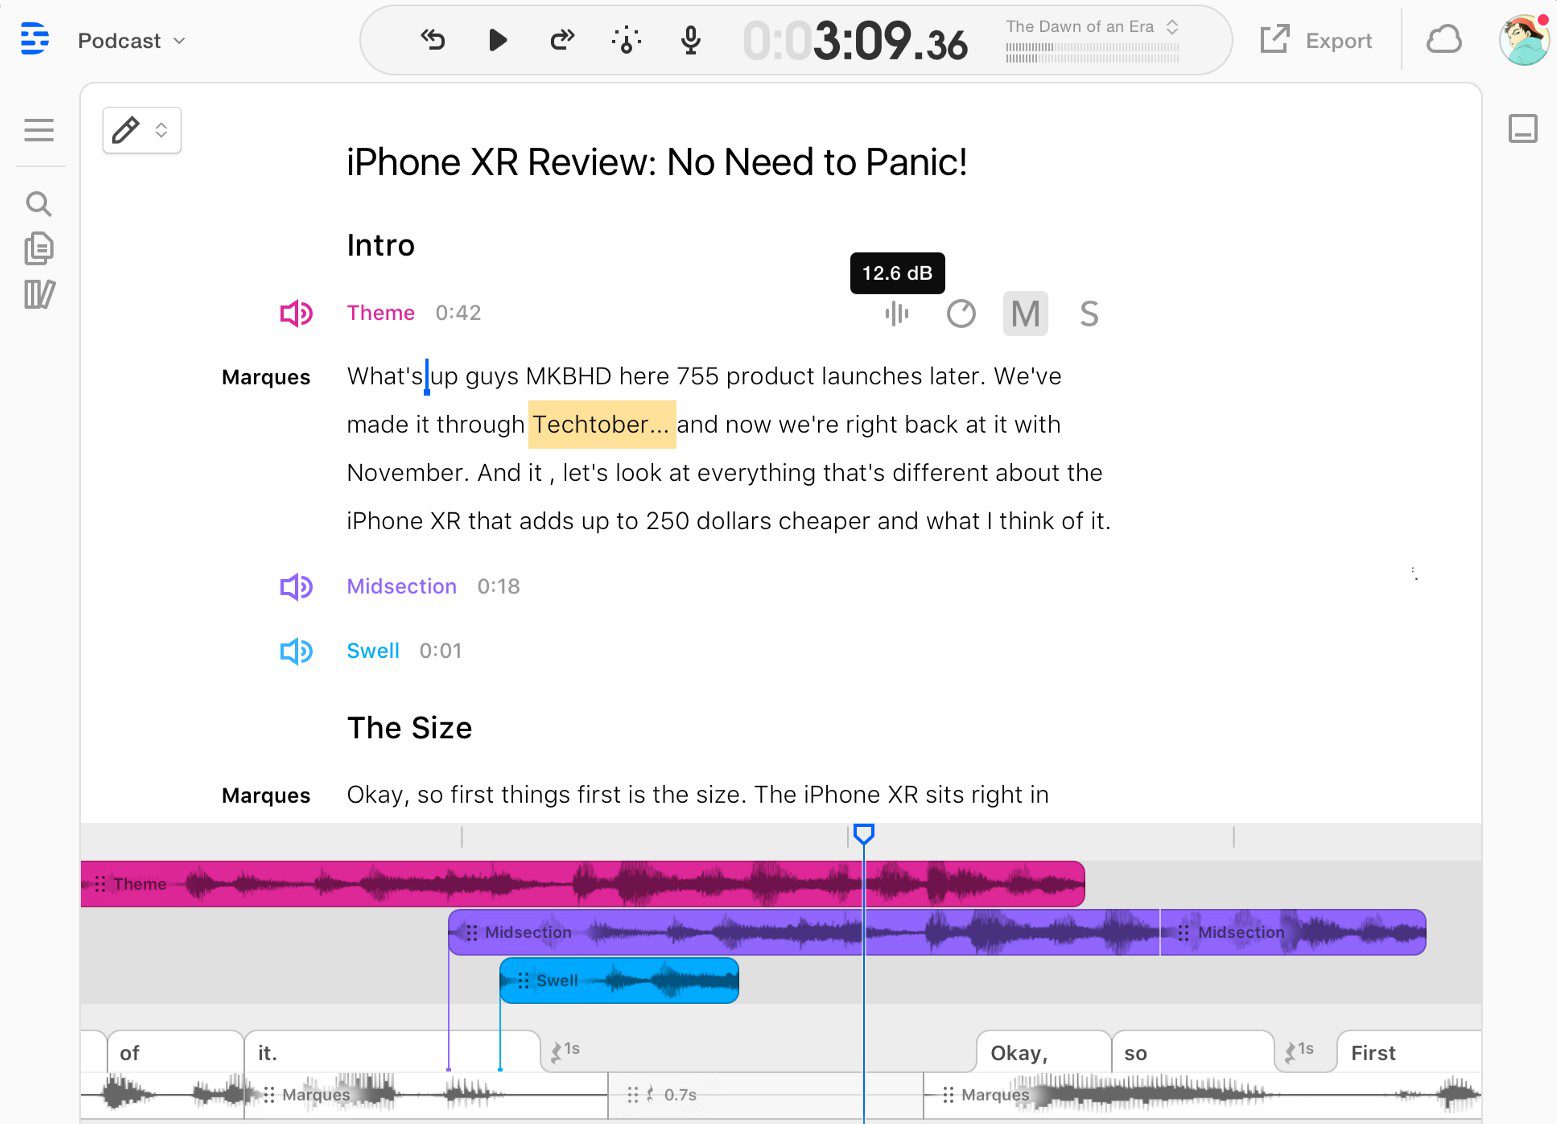Select the Swell track label
Screen dimensions: 1557x1124
pyautogui.click(x=373, y=651)
